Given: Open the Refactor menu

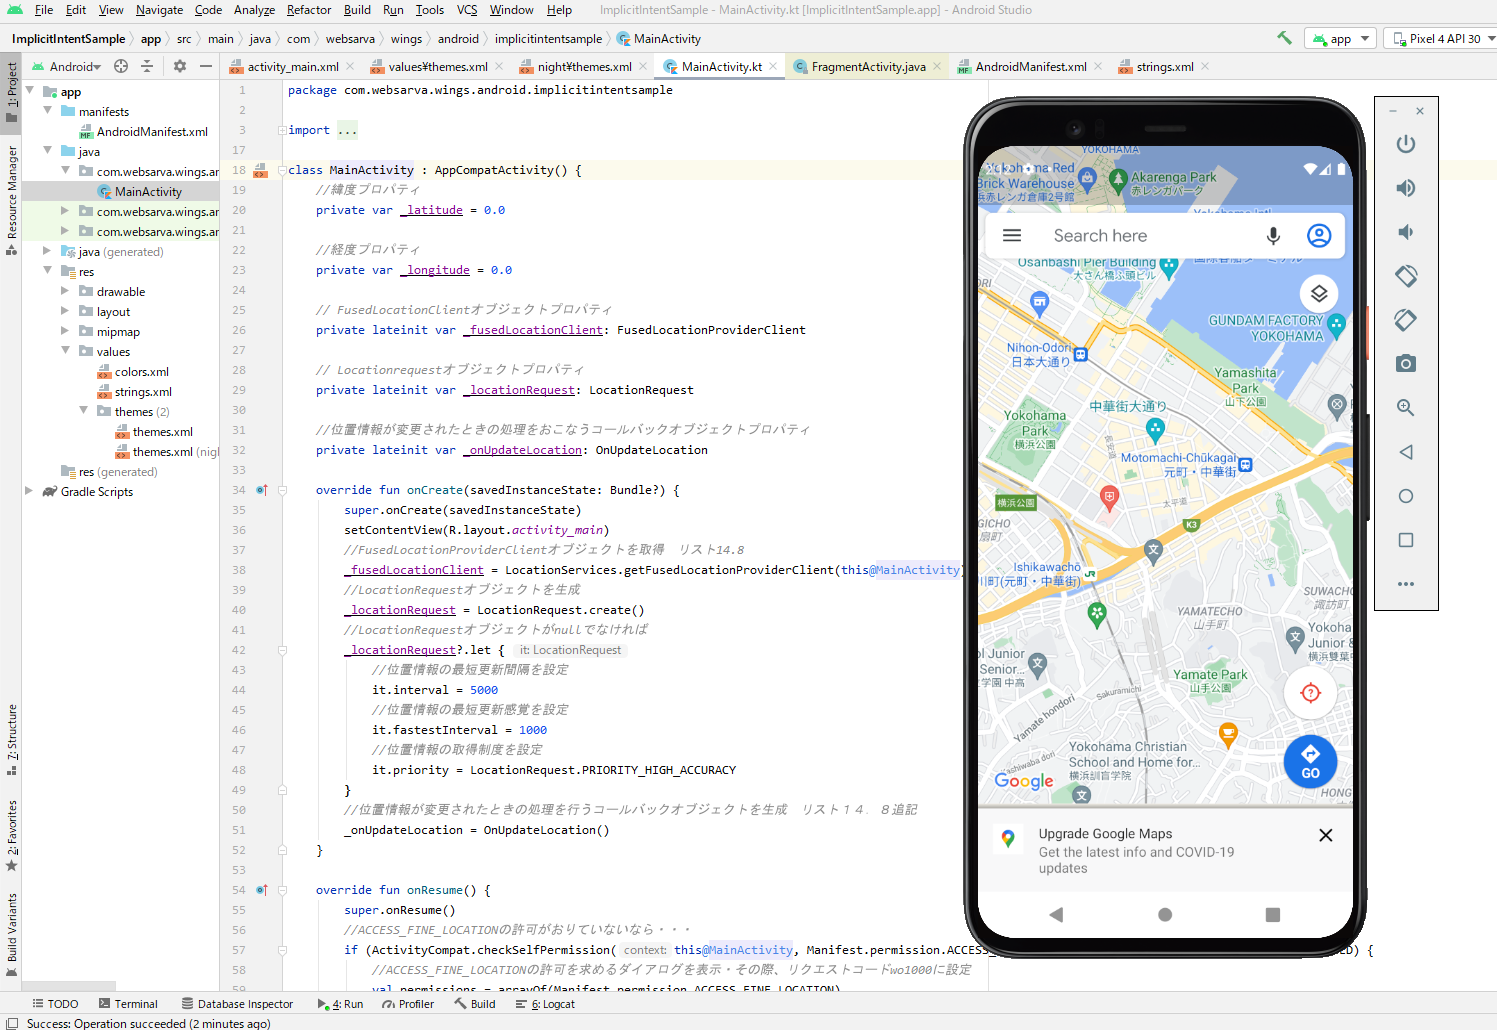Looking at the screenshot, I should click(308, 10).
